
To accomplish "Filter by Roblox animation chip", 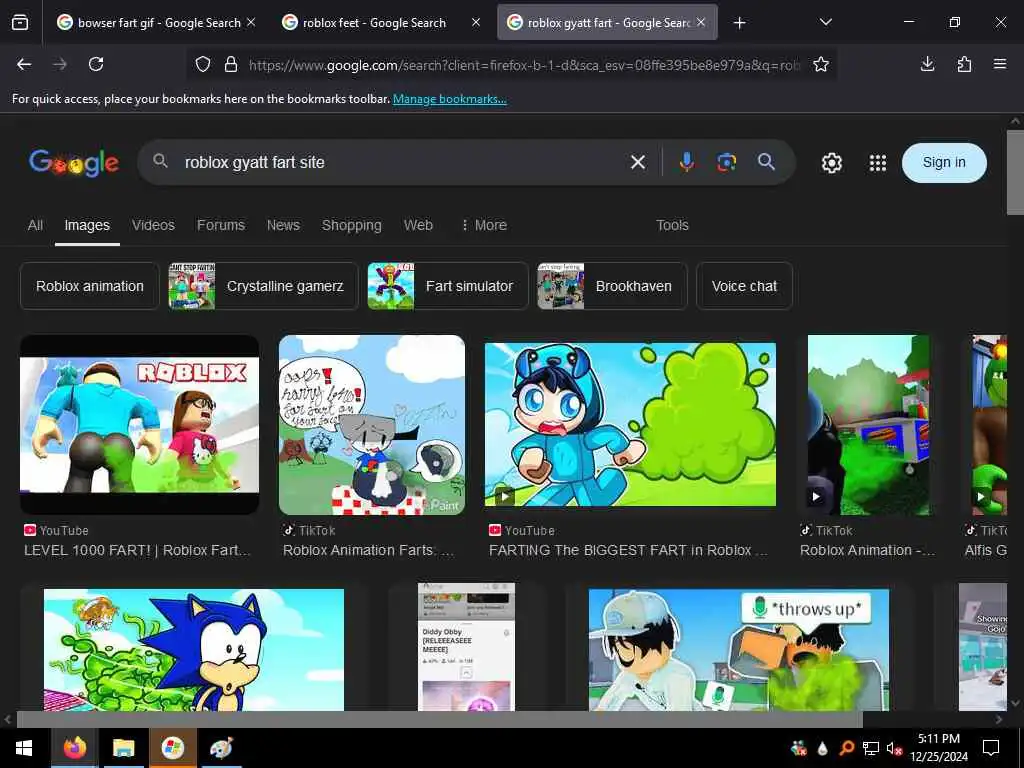I will point(89,286).
